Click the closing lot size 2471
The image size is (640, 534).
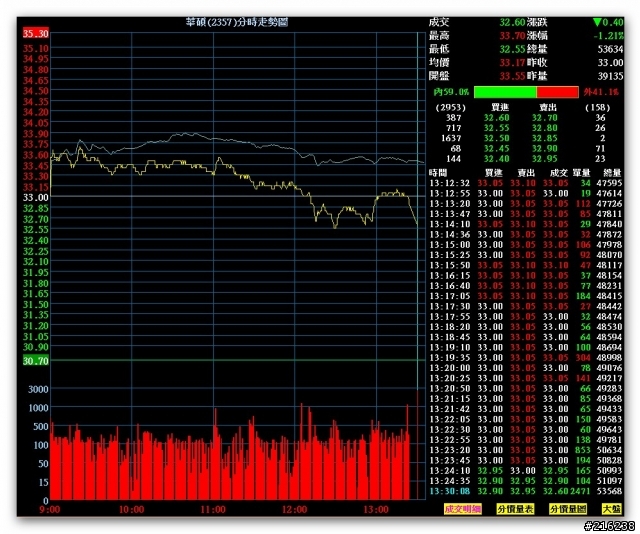coord(580,492)
